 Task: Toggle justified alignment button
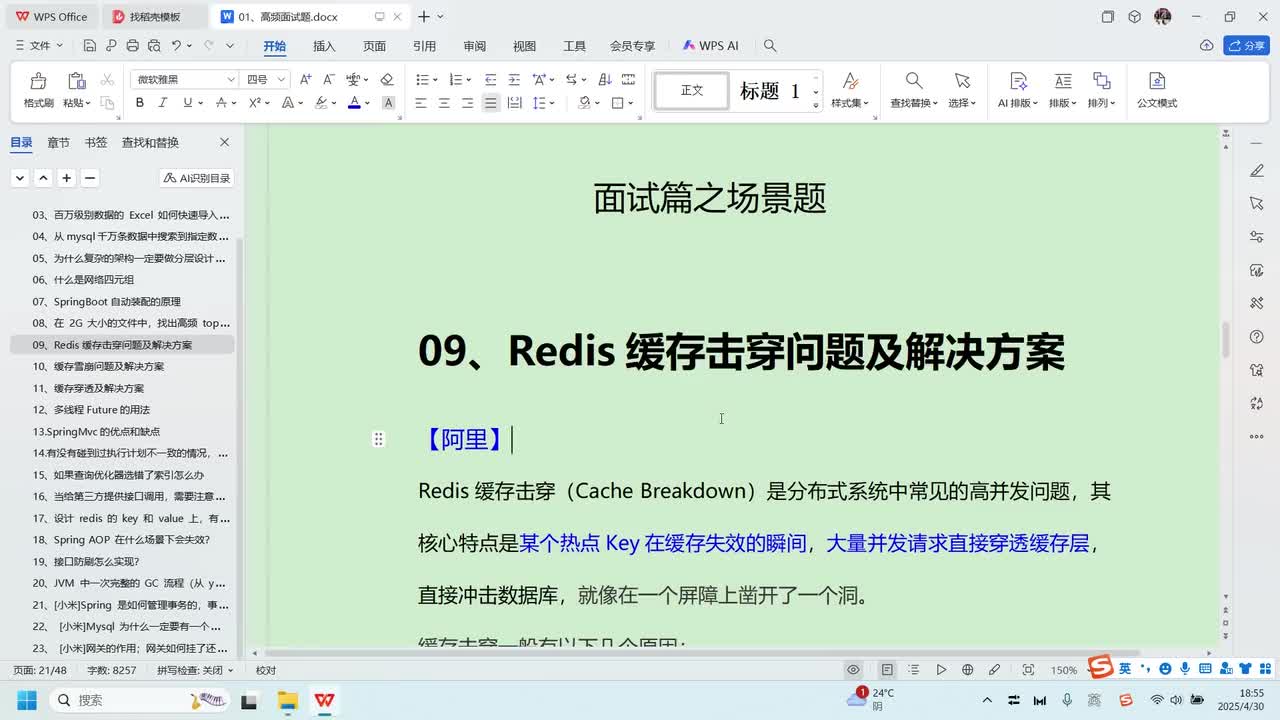point(490,103)
